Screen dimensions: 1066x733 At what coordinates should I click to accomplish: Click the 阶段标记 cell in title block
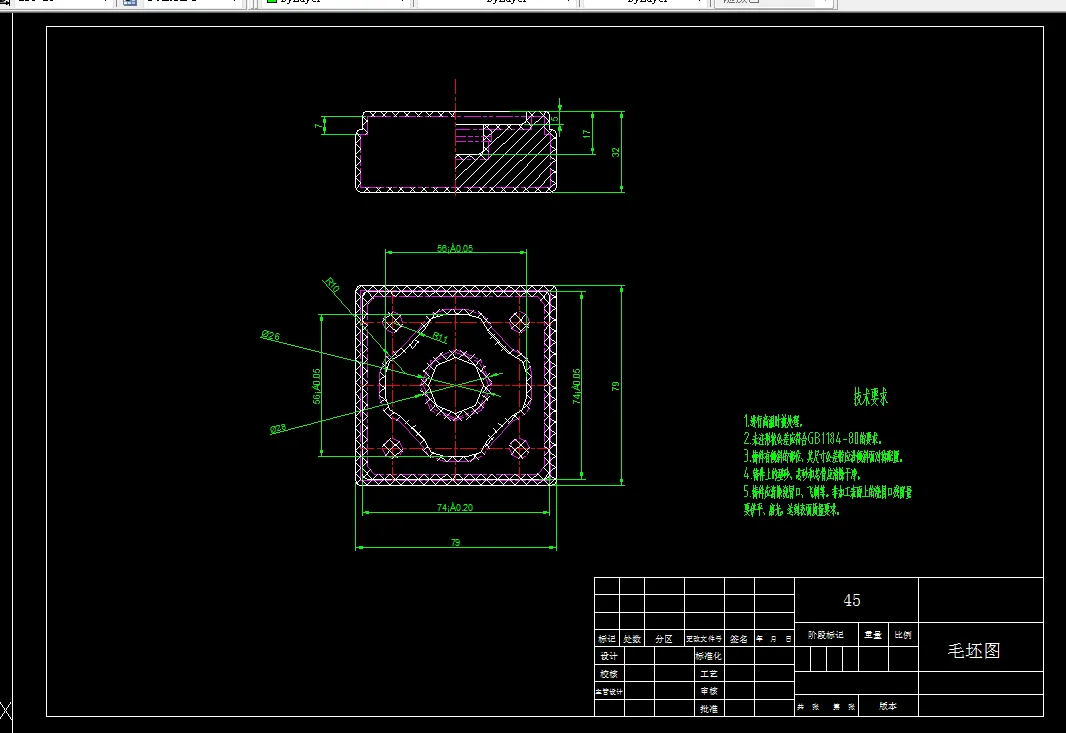826,635
